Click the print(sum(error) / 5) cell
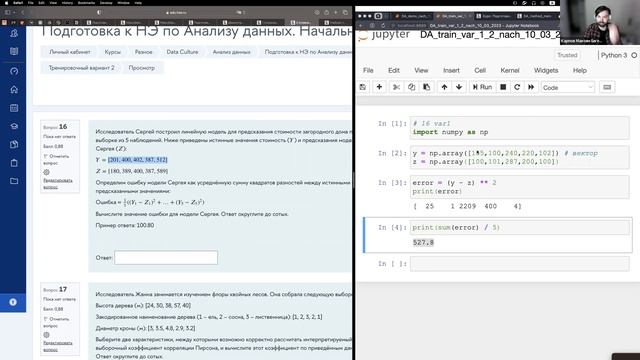640x360 pixels. click(x=520, y=227)
